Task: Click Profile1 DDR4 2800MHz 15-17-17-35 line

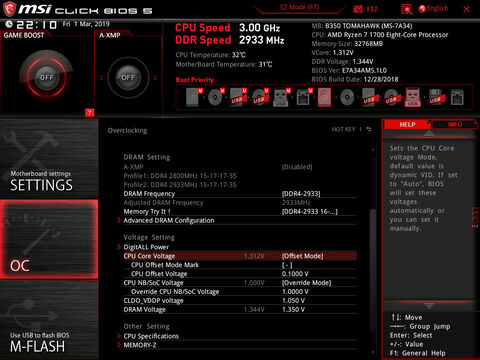Action: 180,176
